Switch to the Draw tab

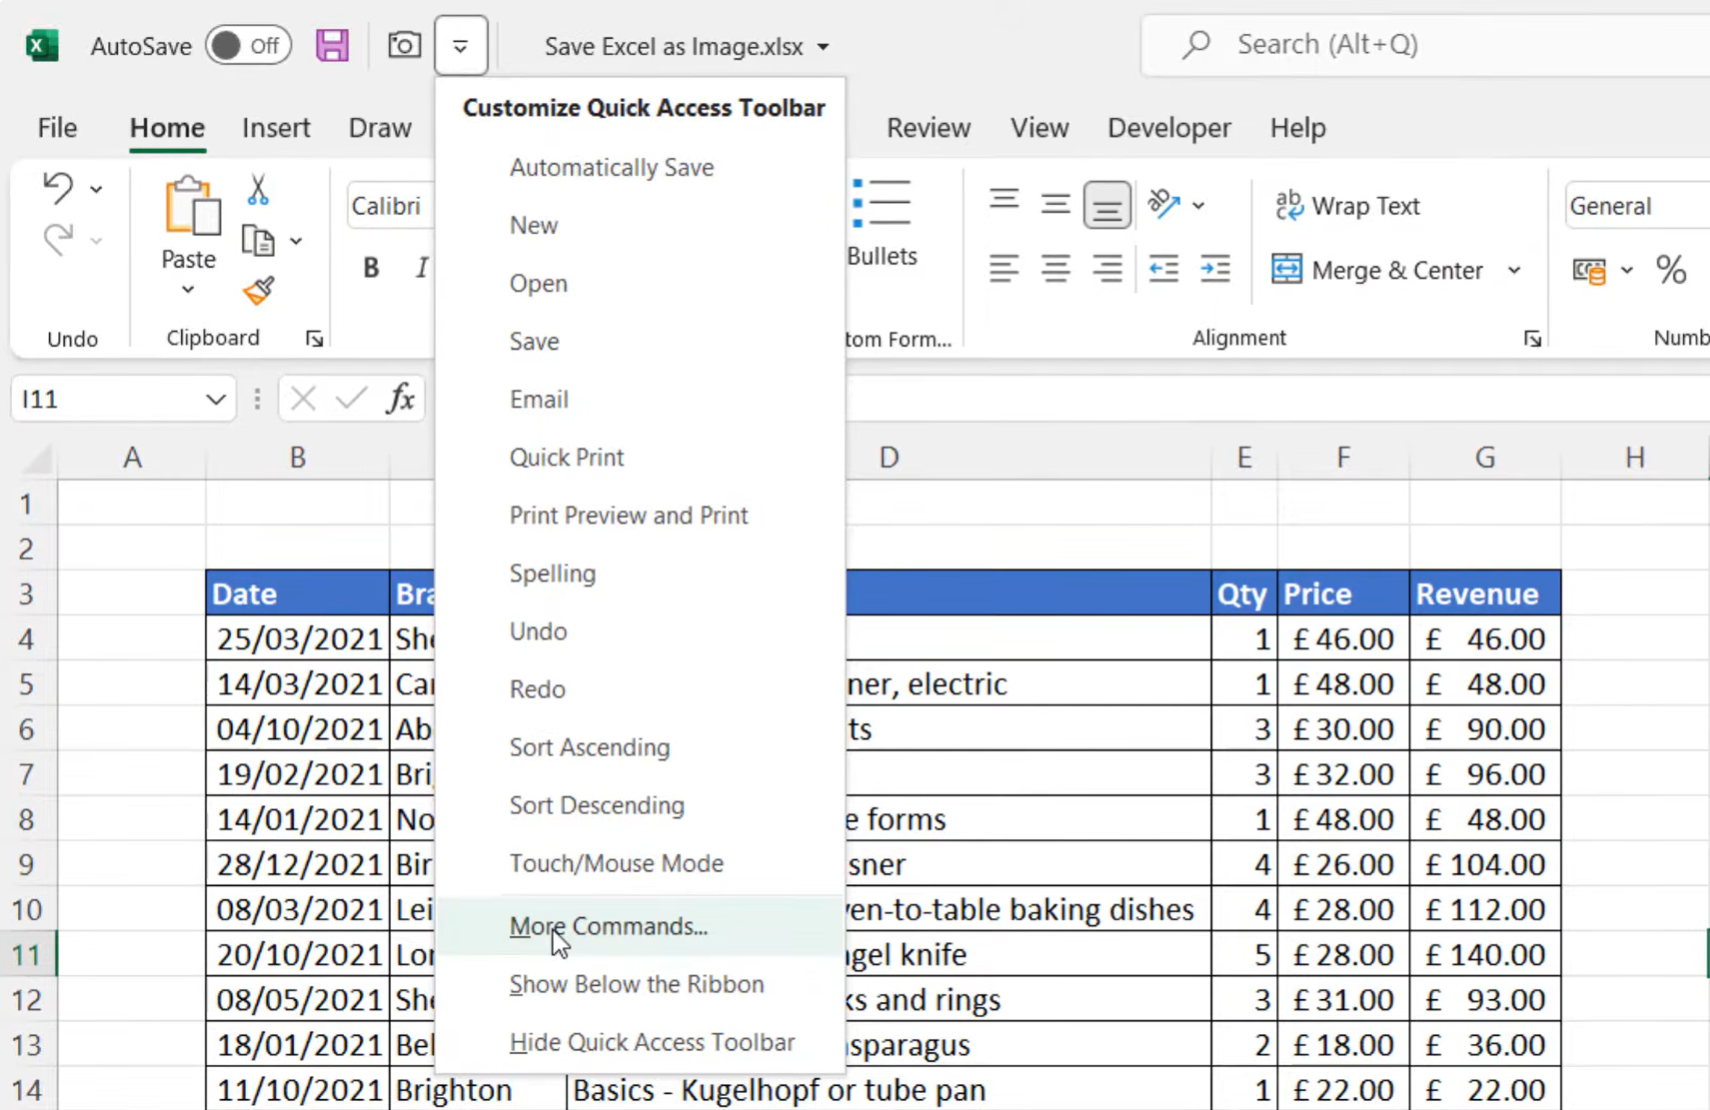pos(380,128)
